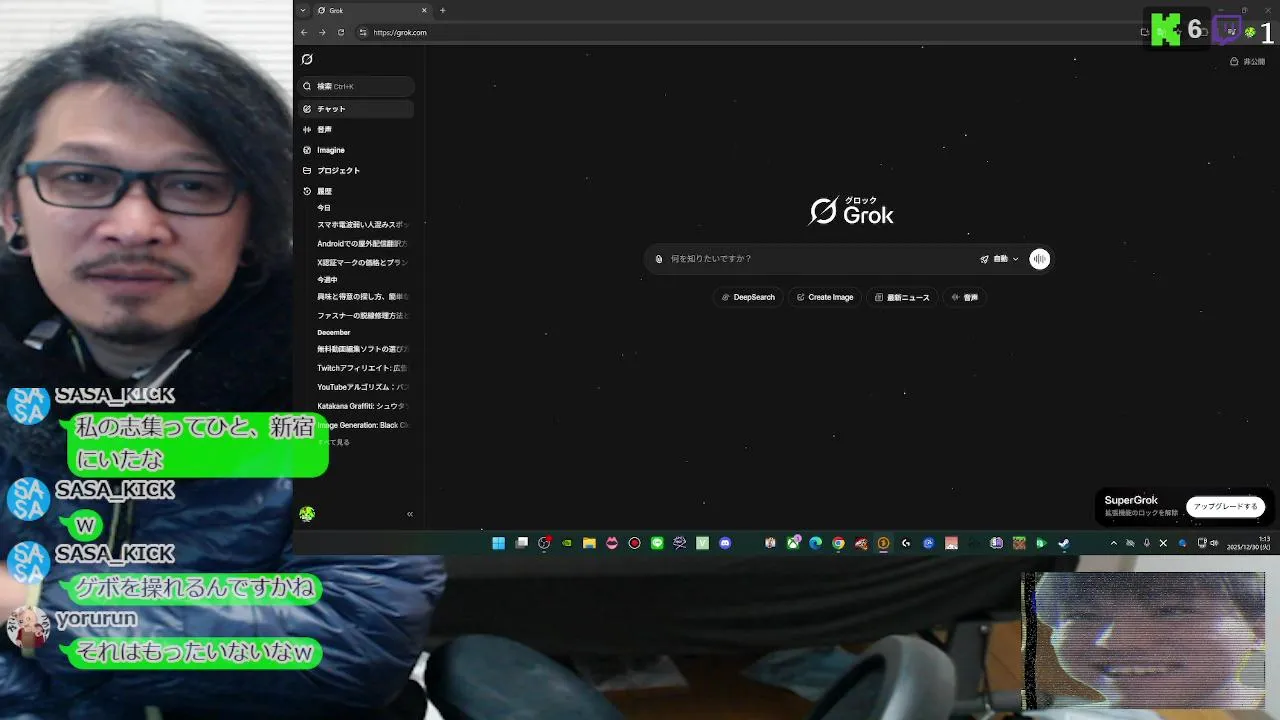Click the 最新ニュース button
Screen dimensions: 1280x720
pyautogui.click(x=902, y=297)
